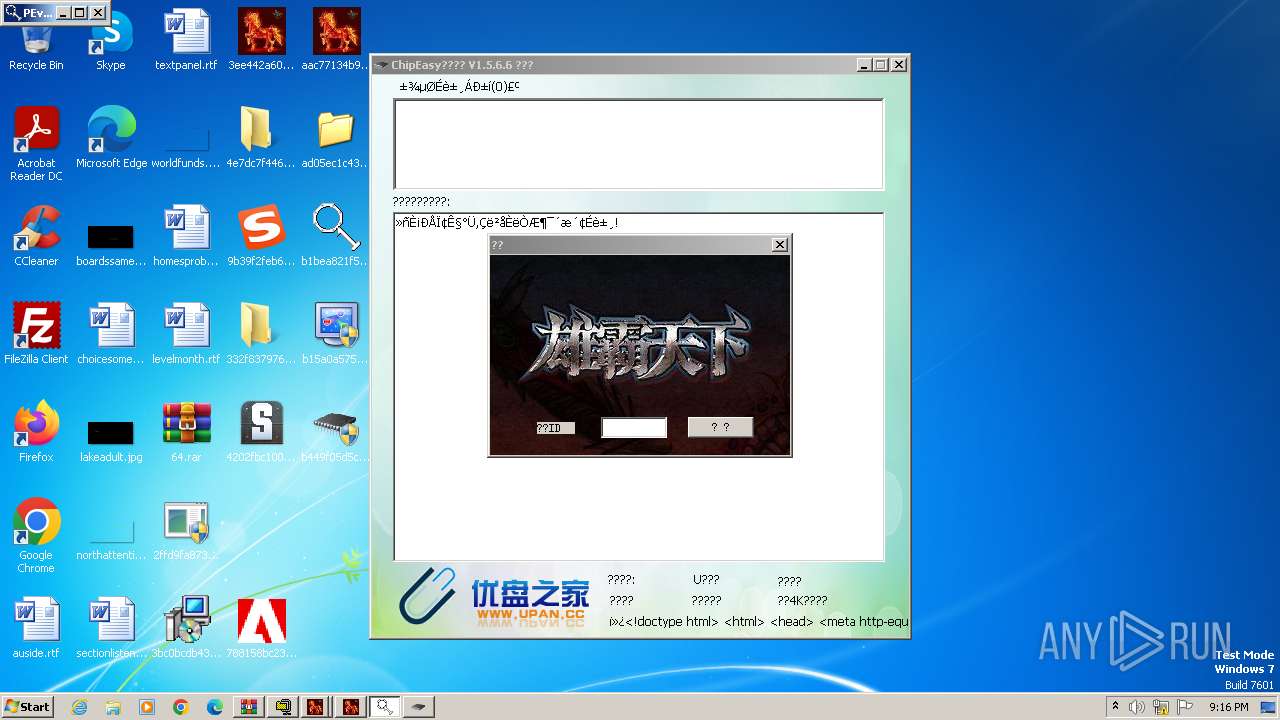
Task: Click the ID input field in the login dialog
Action: [x=634, y=428]
